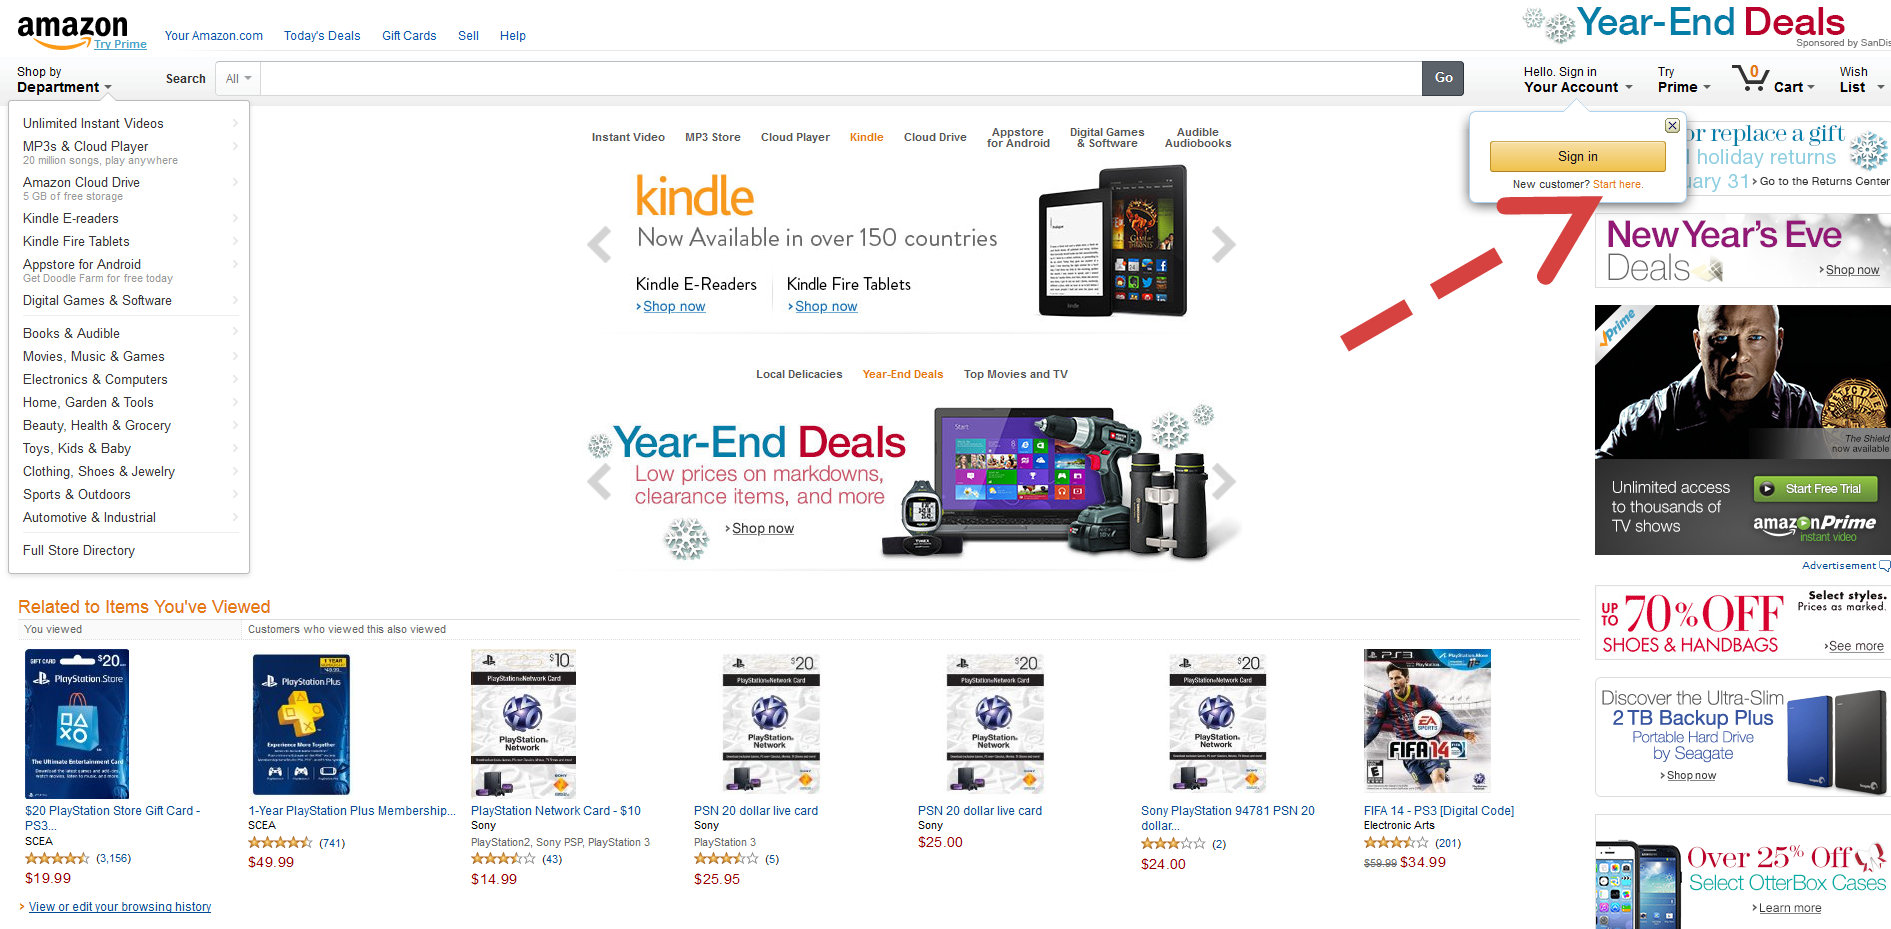Close the sign-in popup

click(x=1672, y=125)
